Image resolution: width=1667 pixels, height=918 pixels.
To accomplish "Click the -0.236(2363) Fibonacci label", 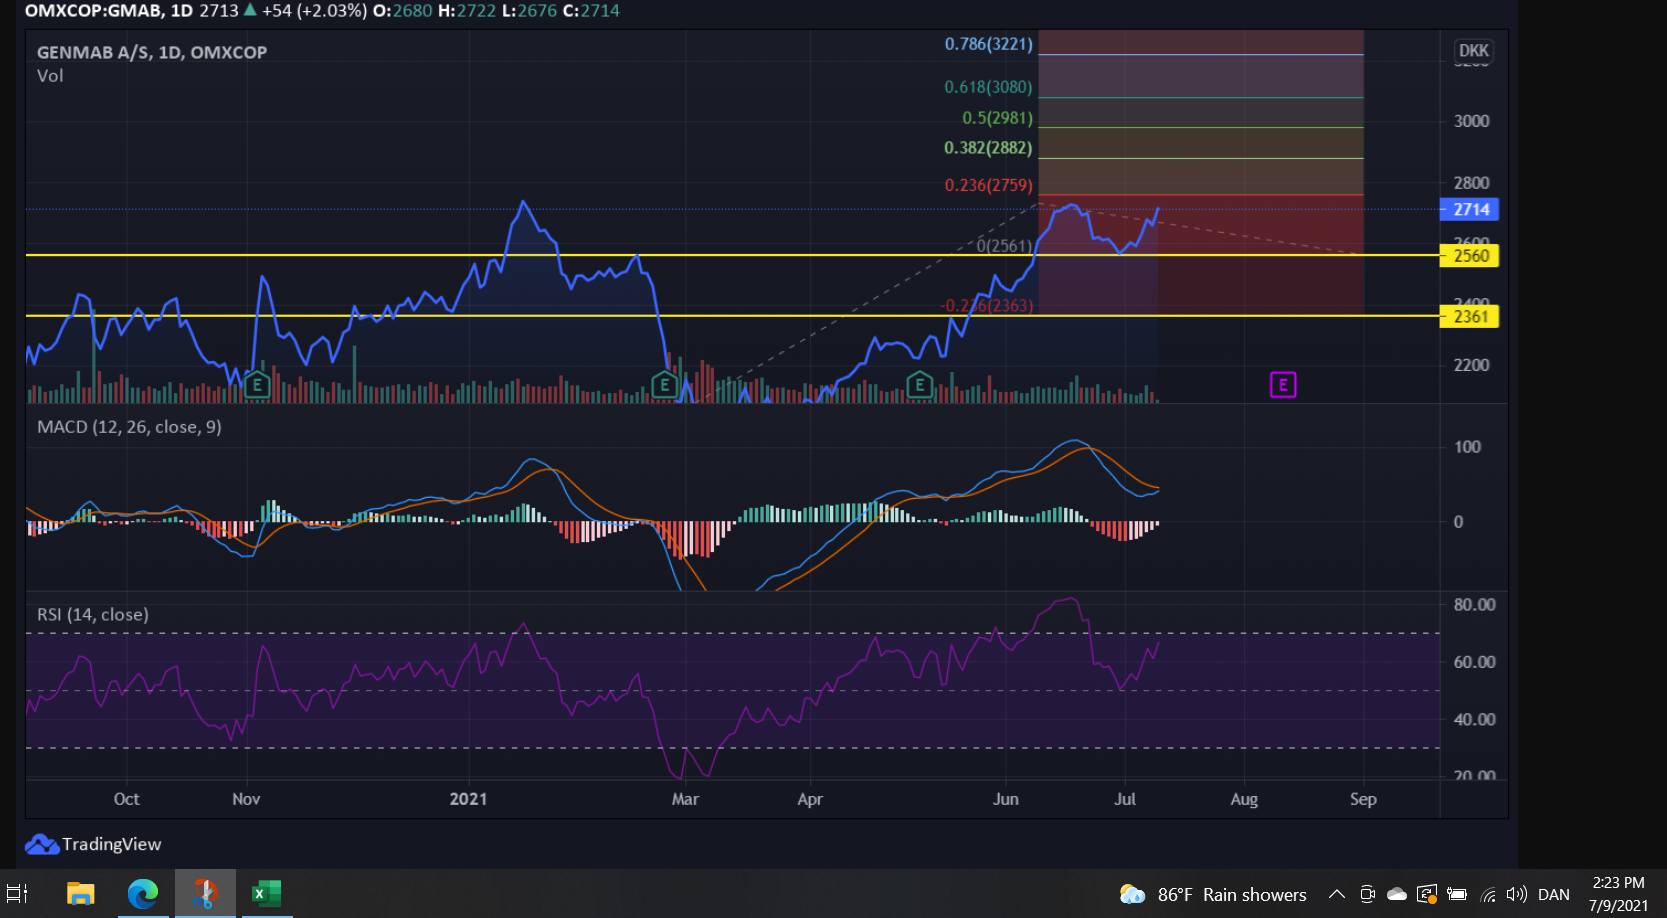I will [987, 306].
